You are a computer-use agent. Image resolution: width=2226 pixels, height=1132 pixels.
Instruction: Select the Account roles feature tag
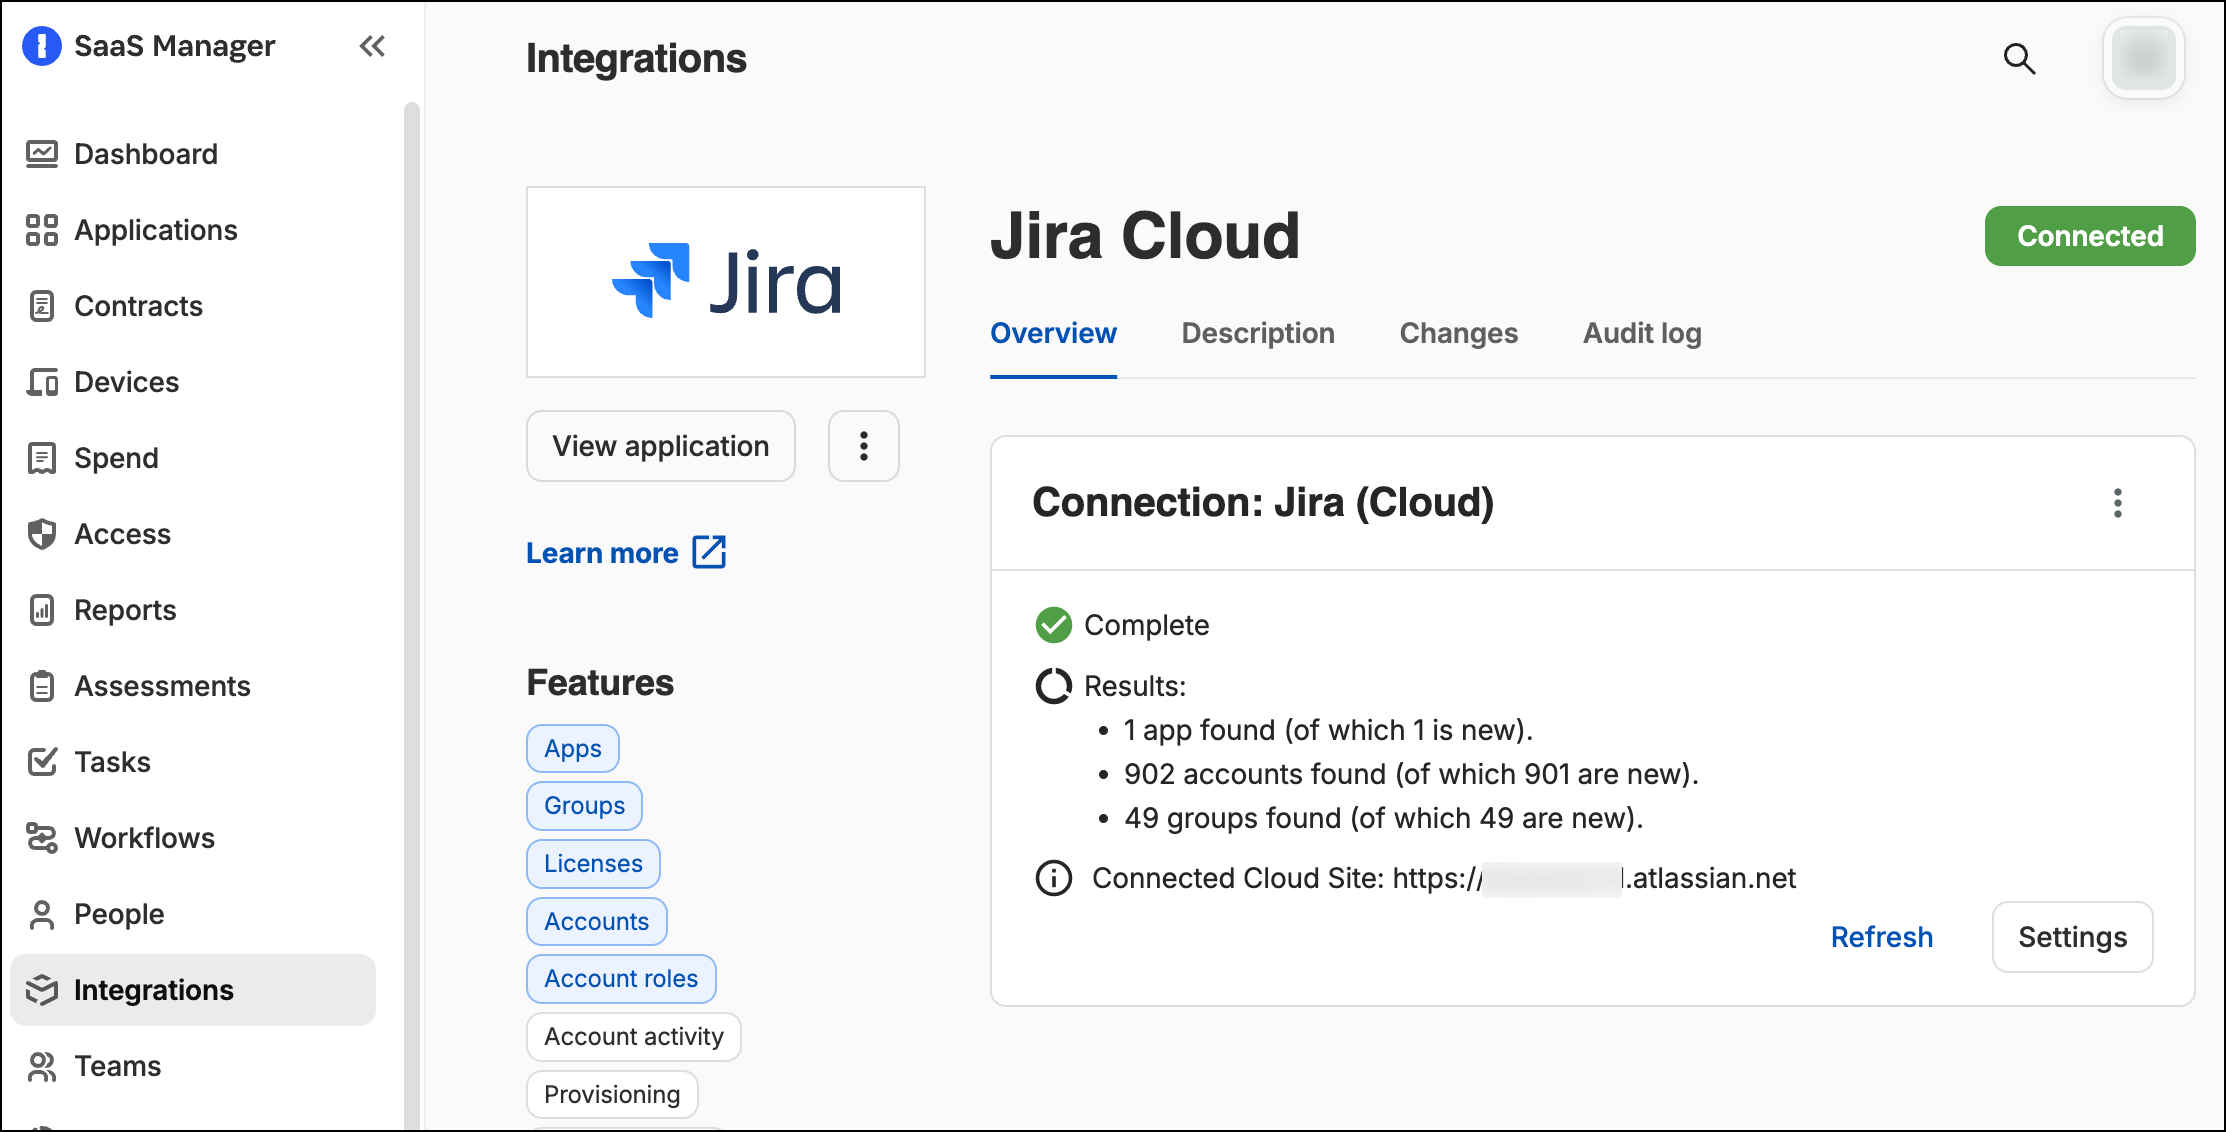click(x=621, y=979)
